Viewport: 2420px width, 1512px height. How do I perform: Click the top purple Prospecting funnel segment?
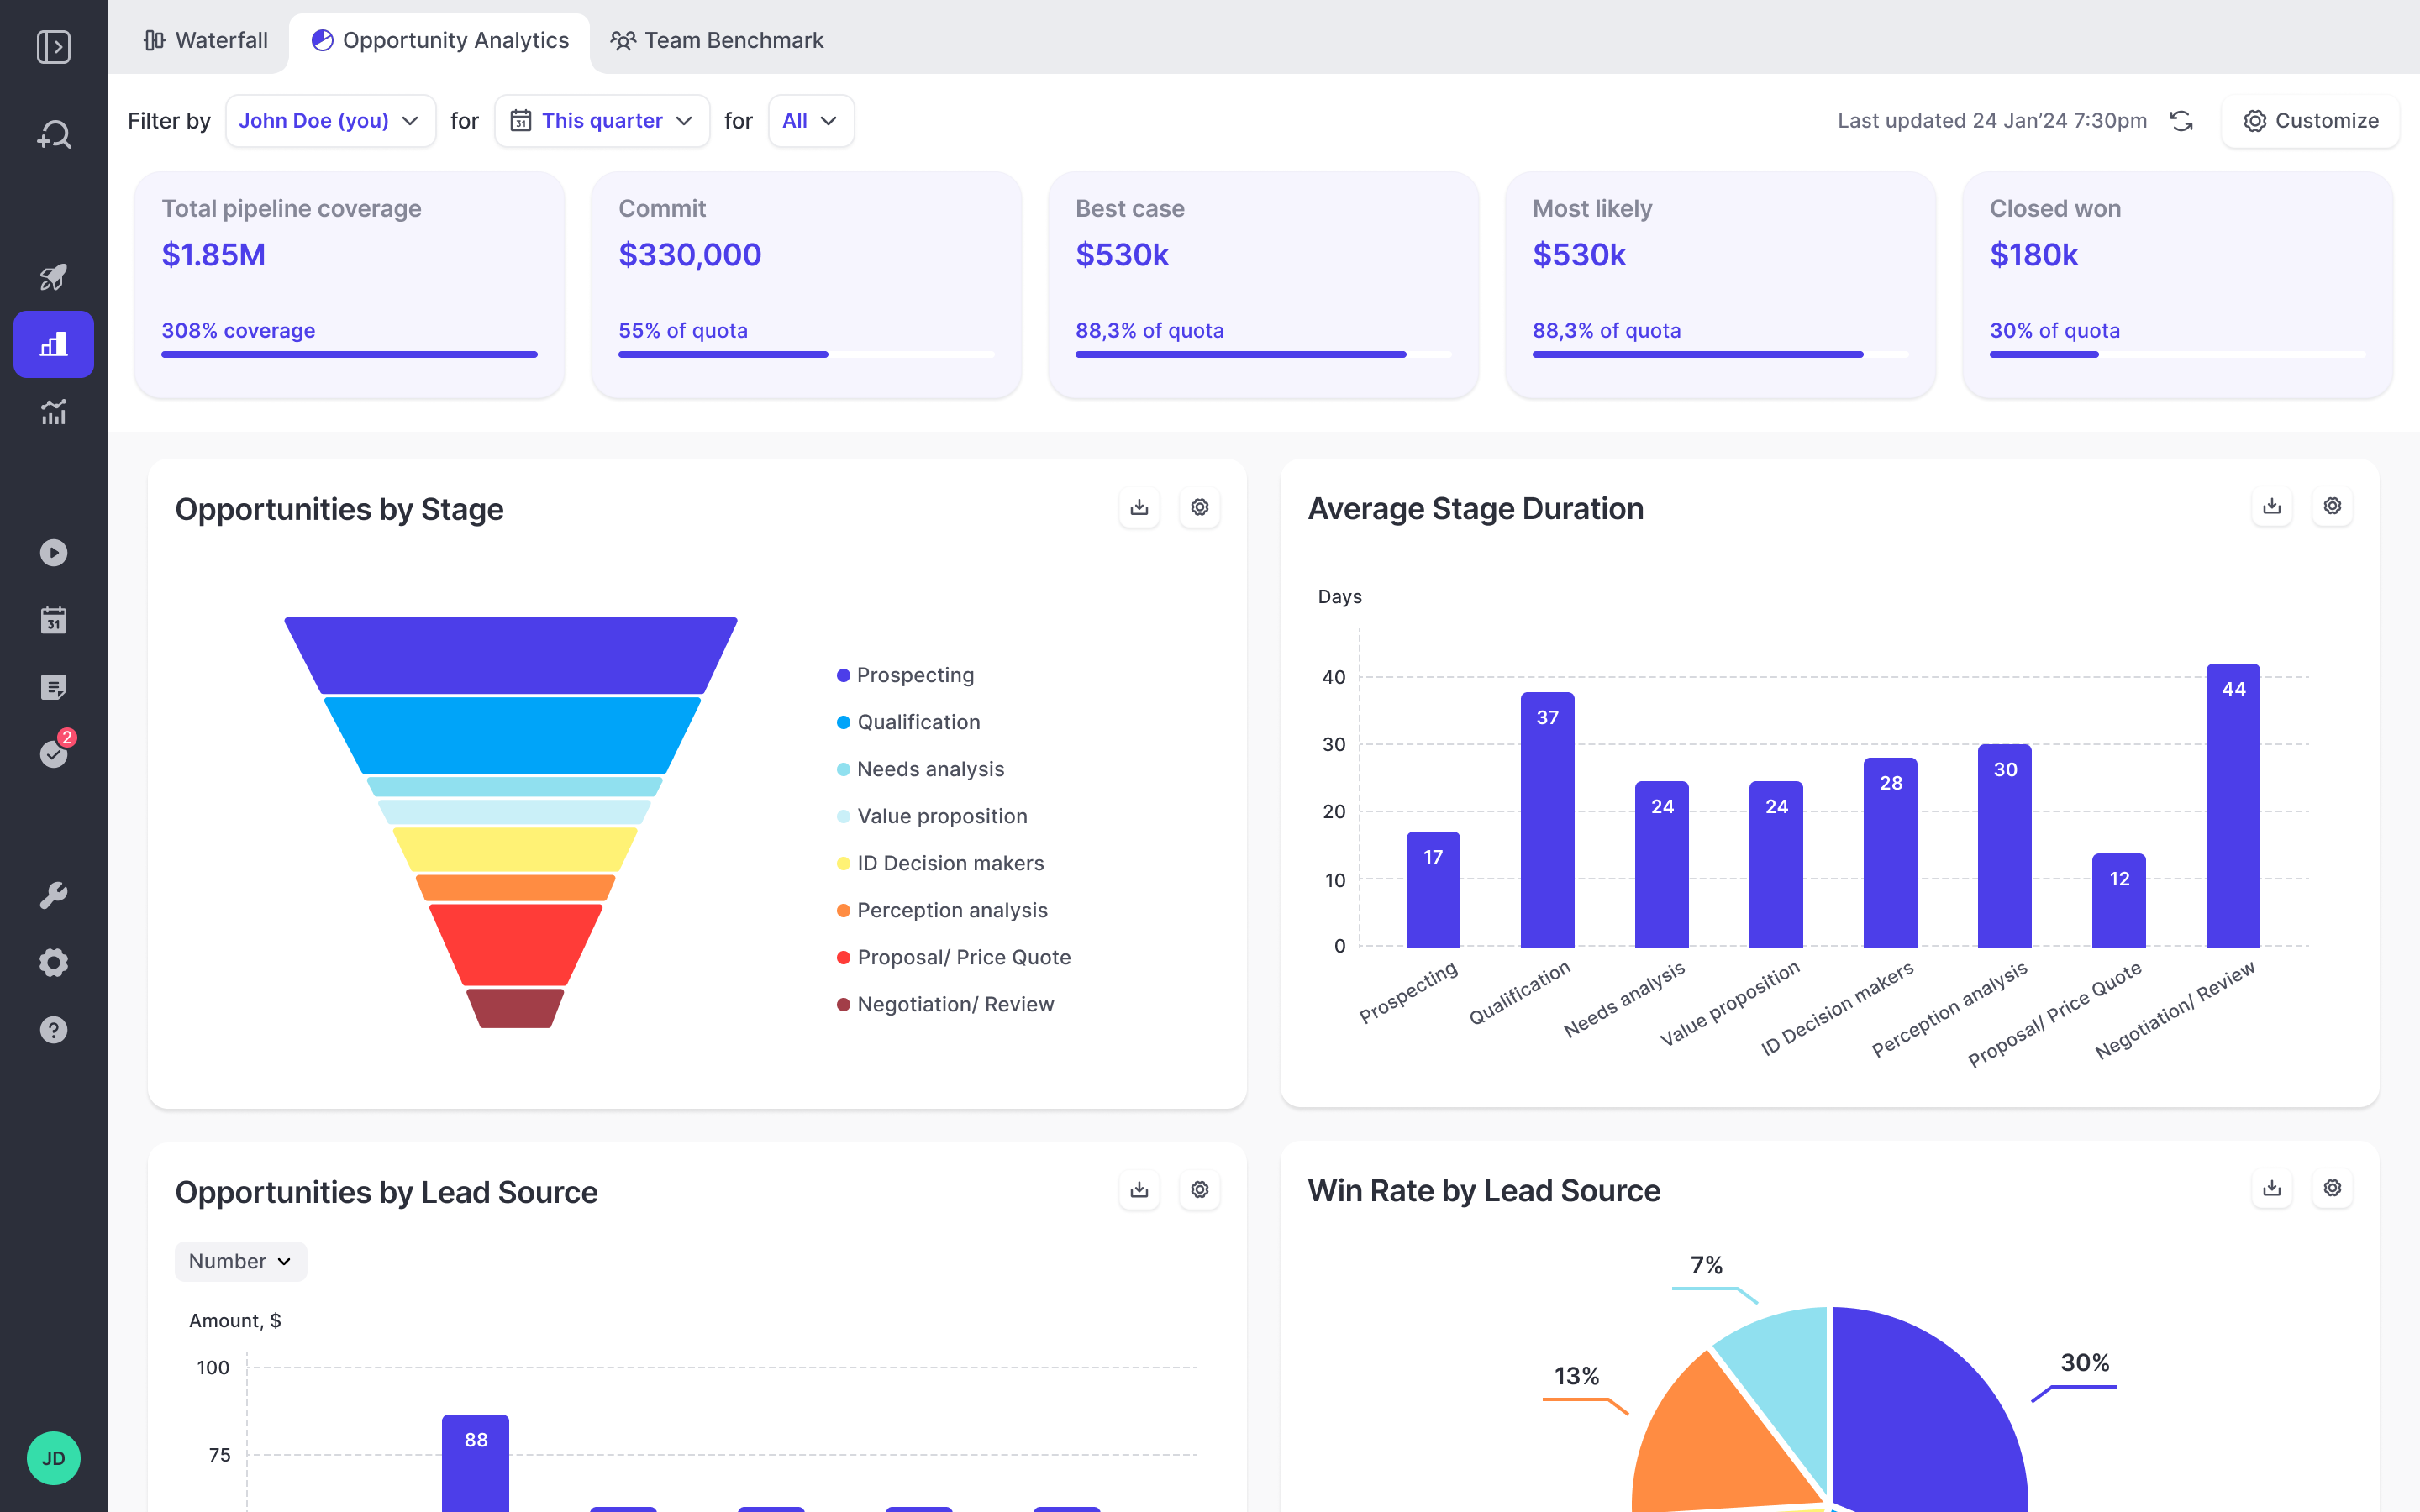click(511, 655)
